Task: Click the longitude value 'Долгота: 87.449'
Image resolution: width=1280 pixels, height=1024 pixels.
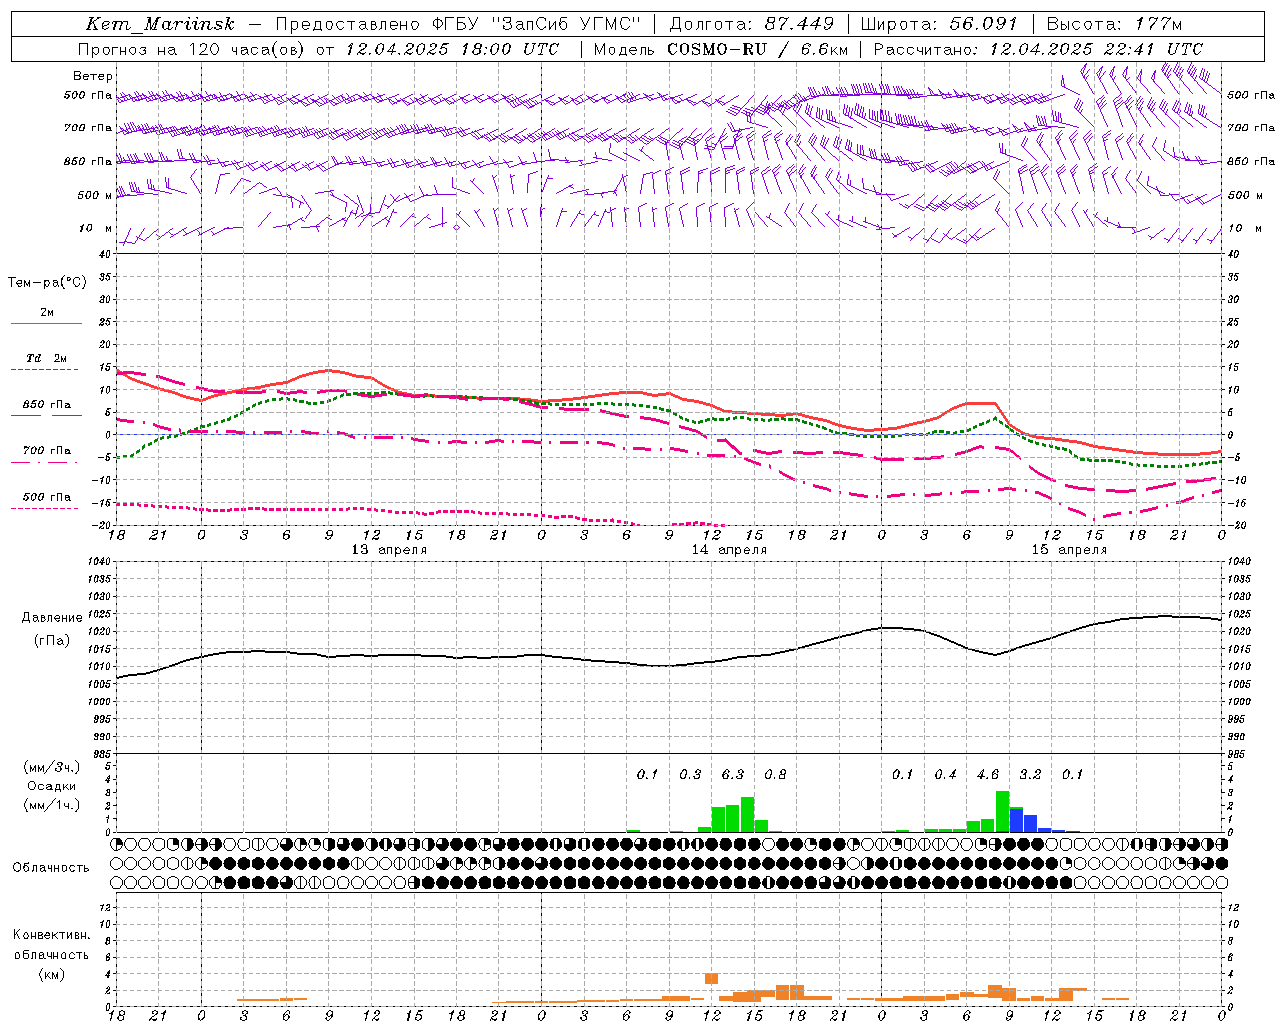Action: click(x=751, y=24)
